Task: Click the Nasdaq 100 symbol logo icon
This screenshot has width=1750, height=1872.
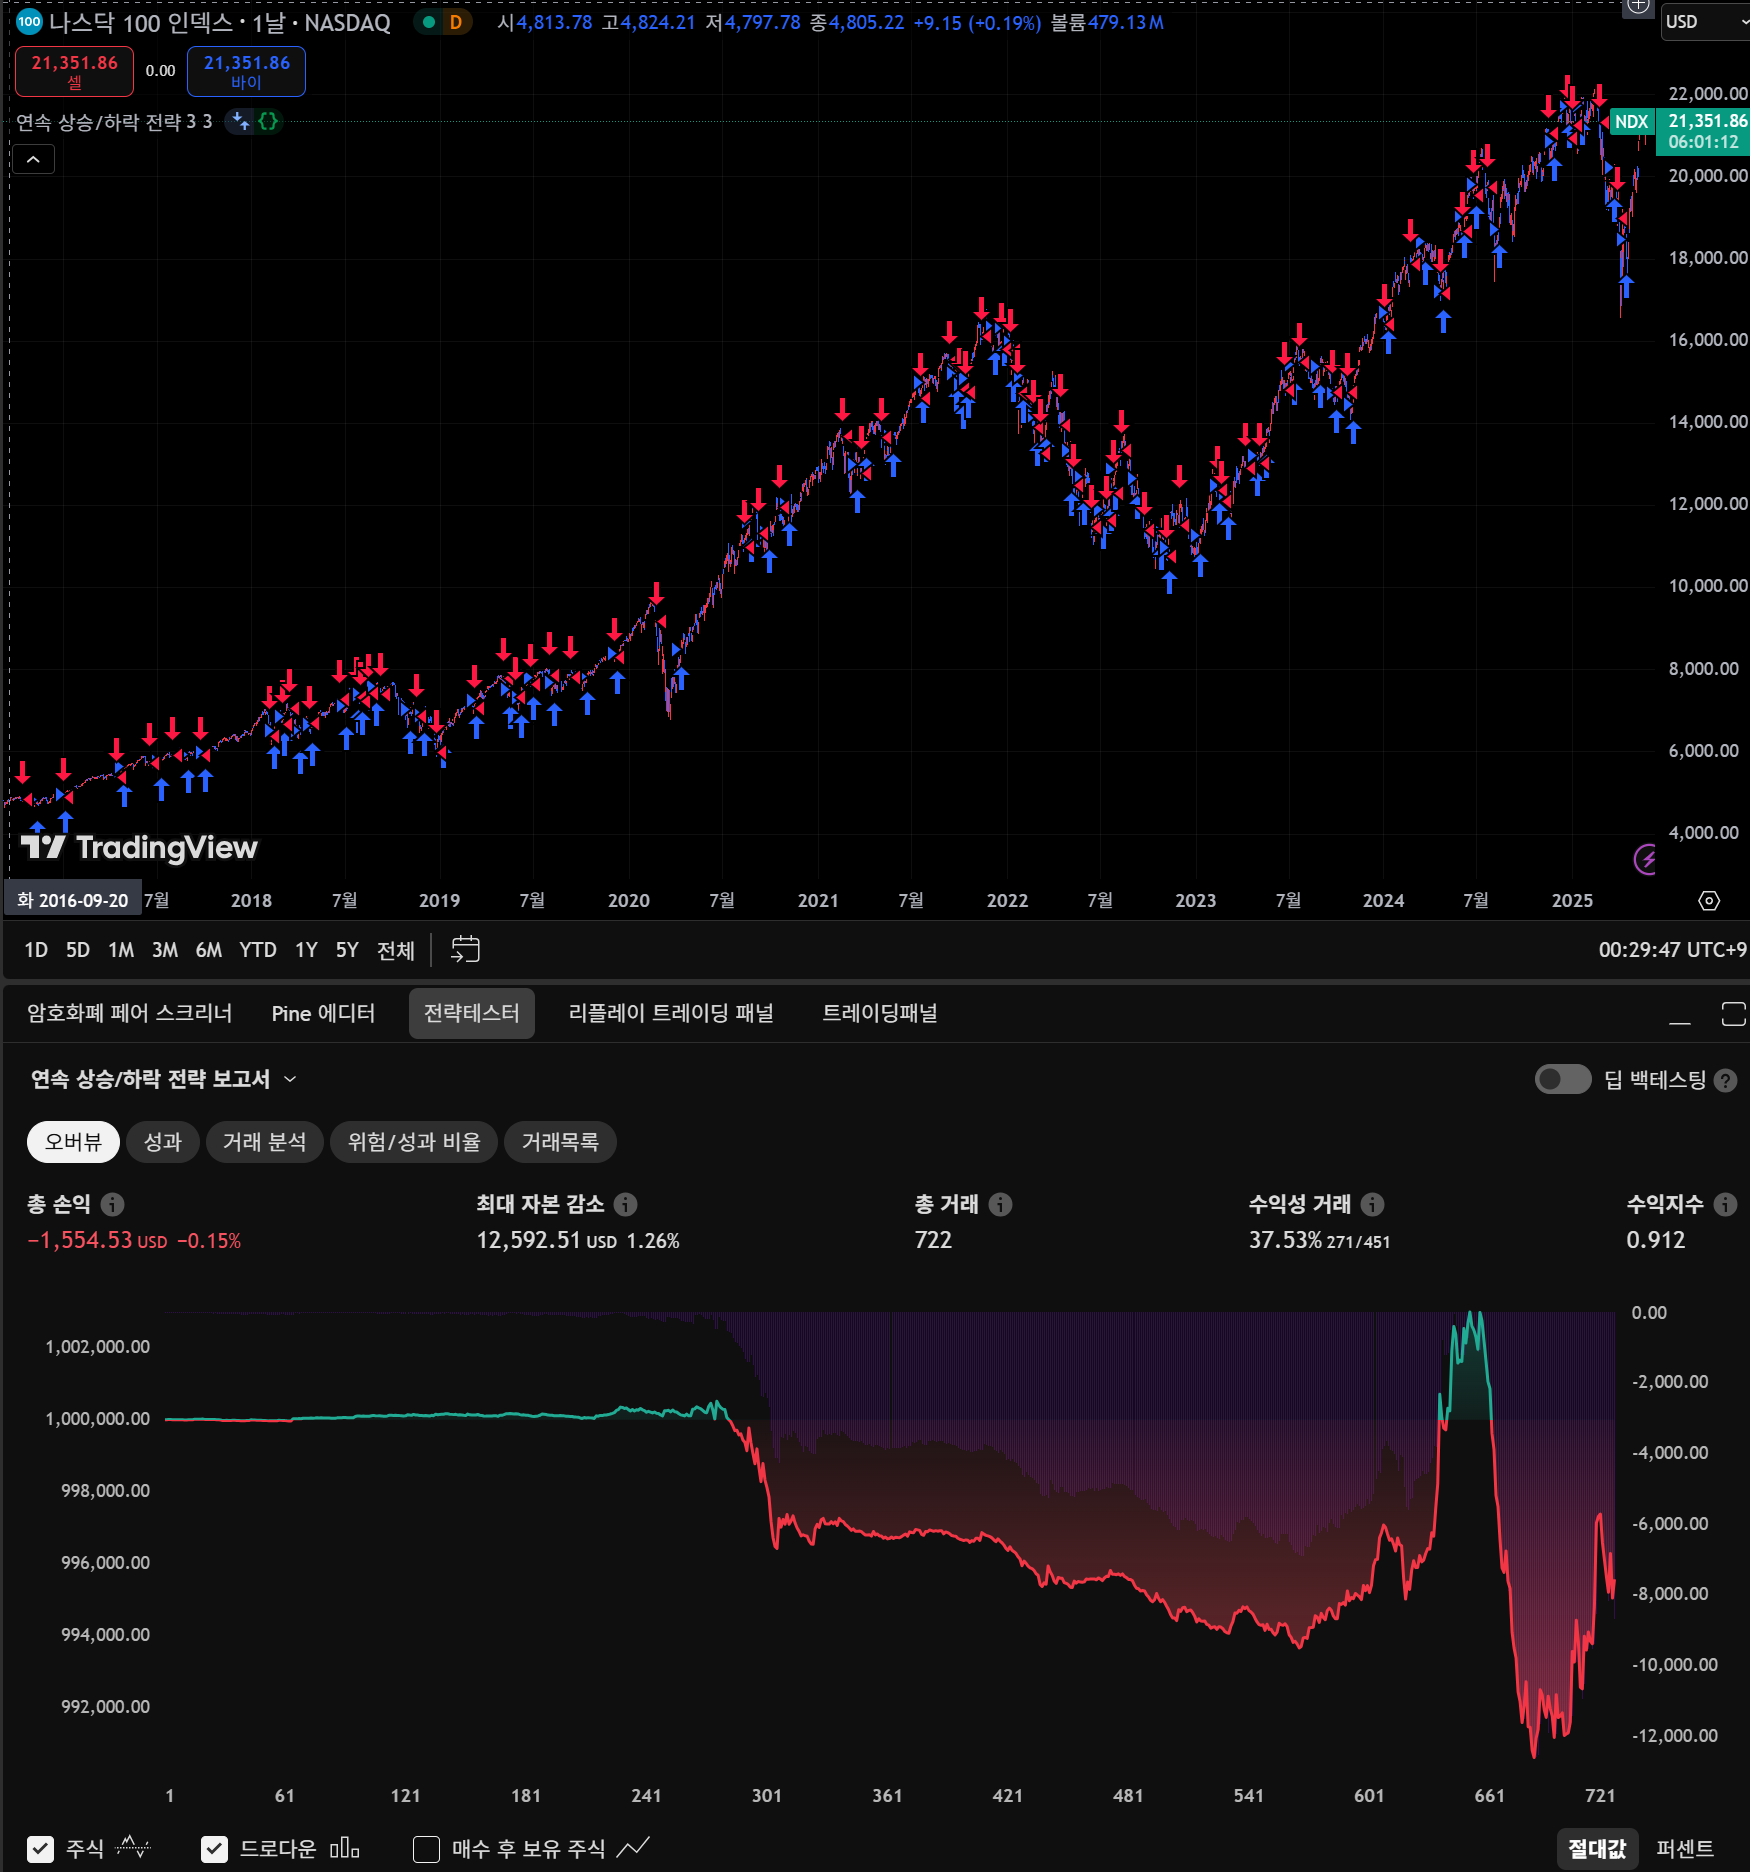Action: [29, 22]
